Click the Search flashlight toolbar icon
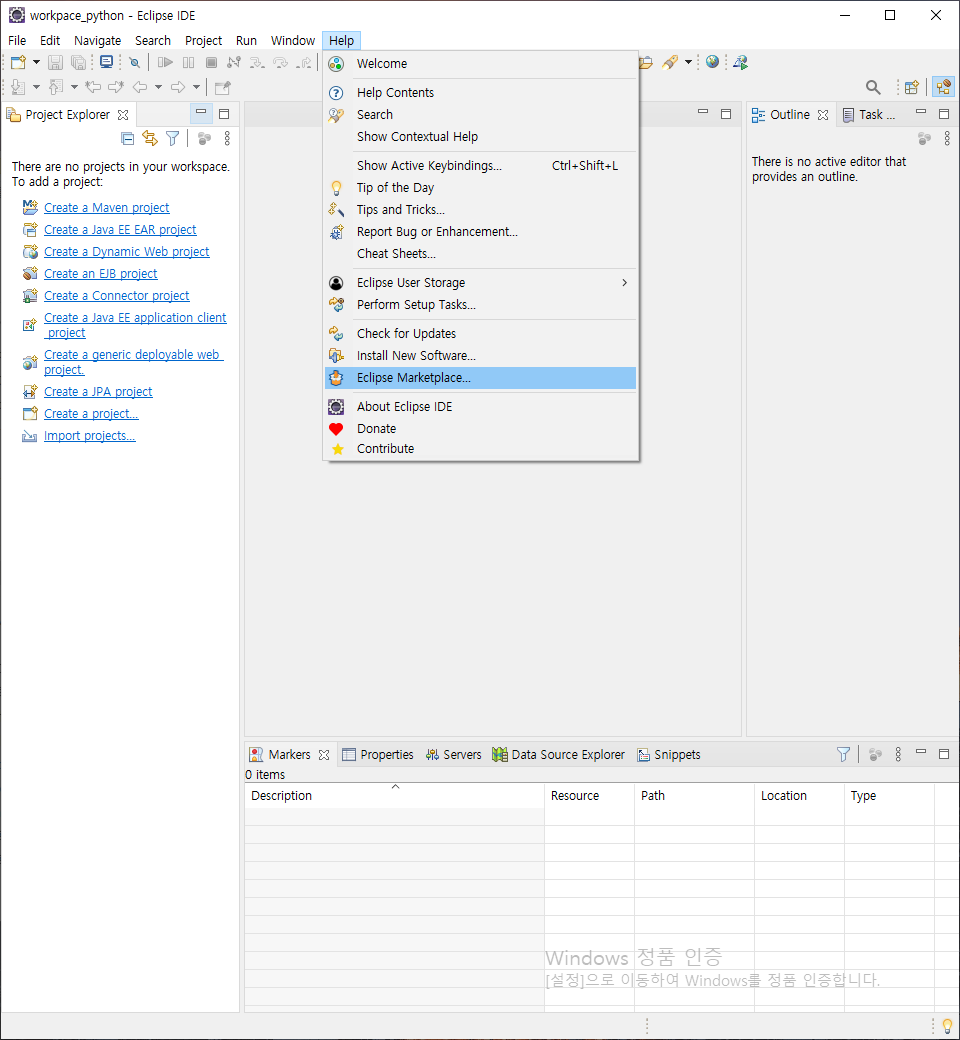 670,62
